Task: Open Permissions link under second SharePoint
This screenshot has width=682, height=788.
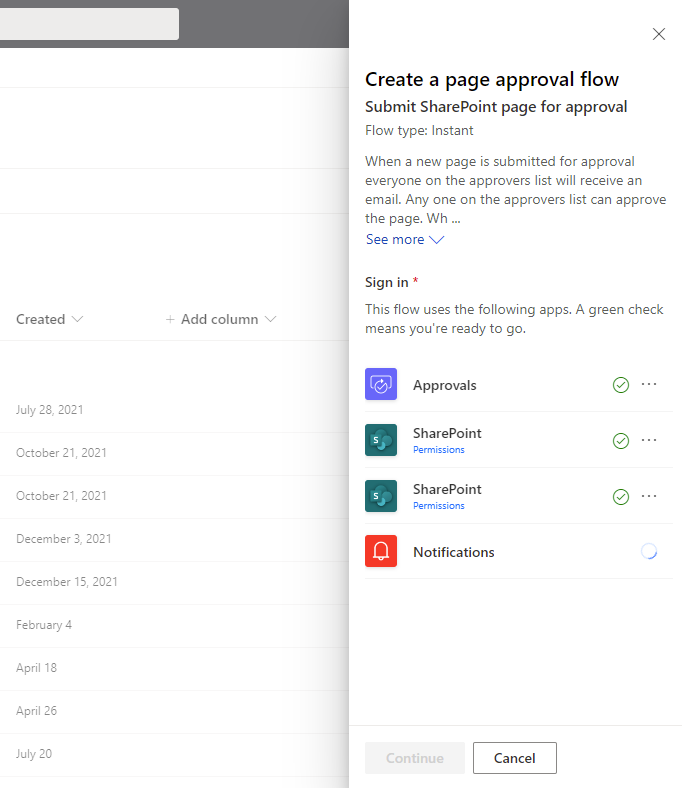Action: pyautogui.click(x=438, y=506)
